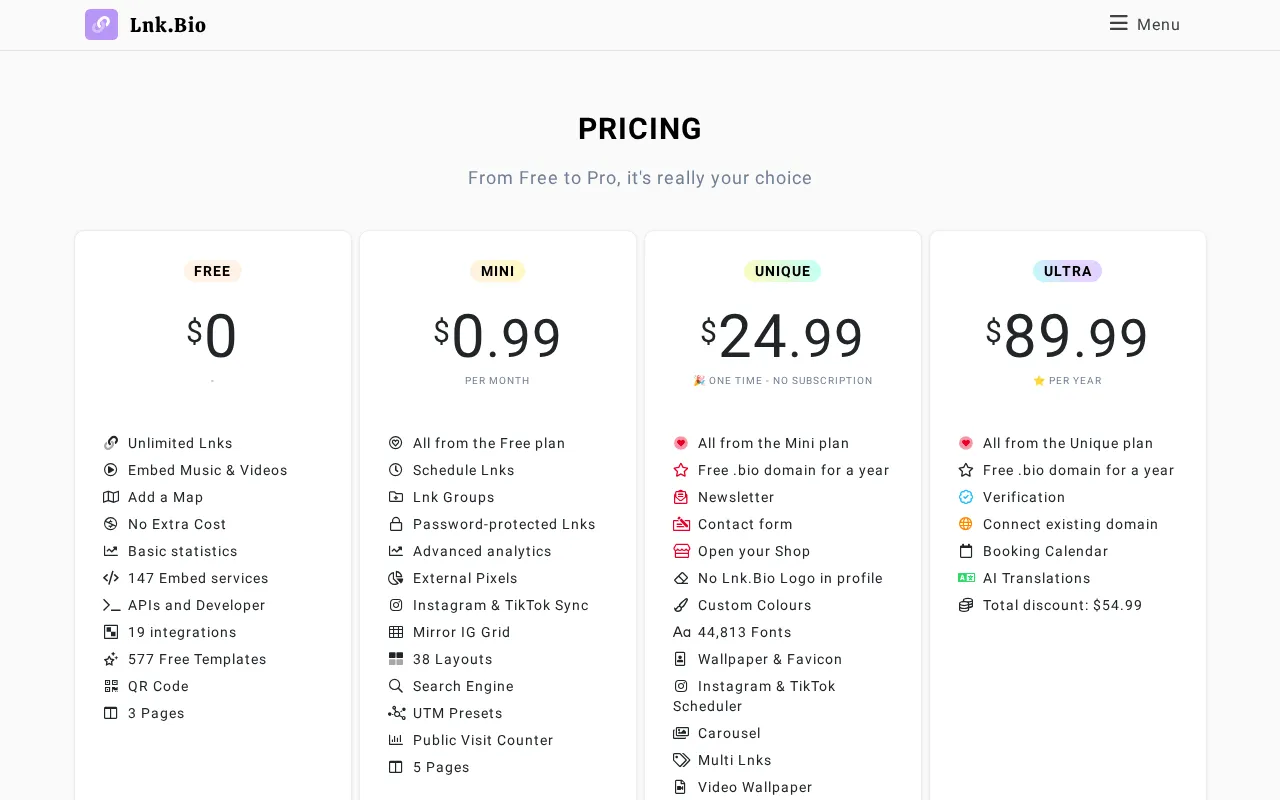Click '3 Pages' feature text

tap(156, 713)
